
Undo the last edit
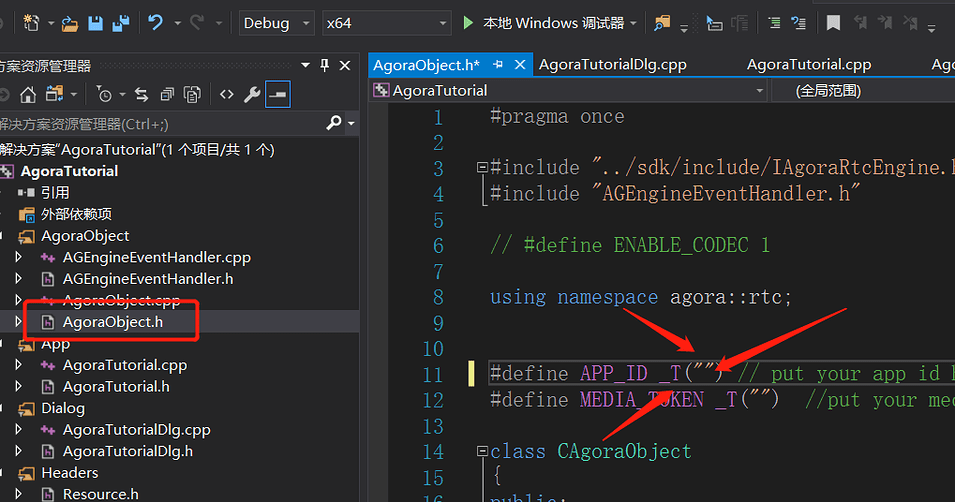point(155,23)
